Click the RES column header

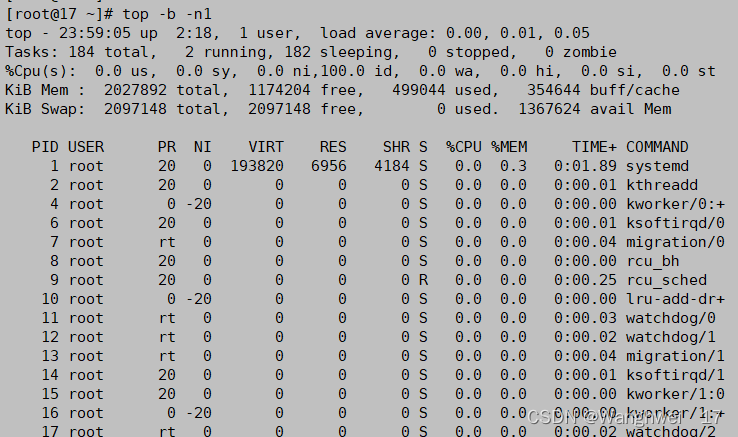click(x=333, y=147)
